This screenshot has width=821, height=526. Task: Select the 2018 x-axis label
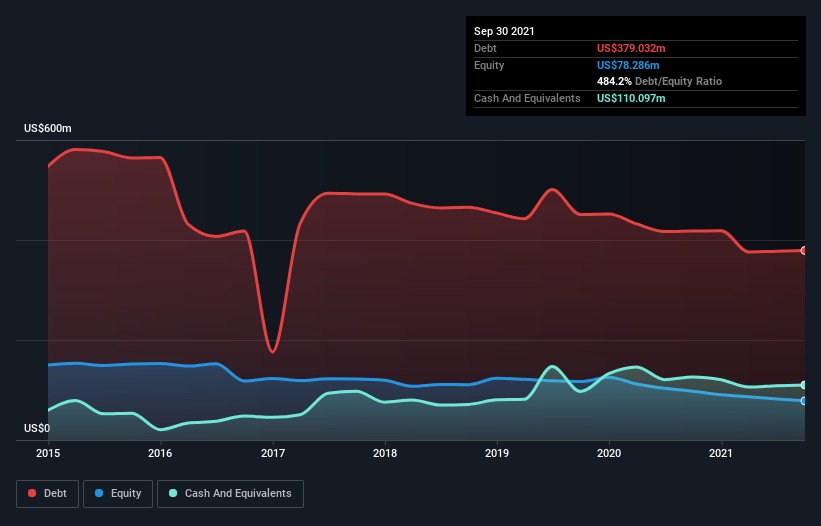385,453
